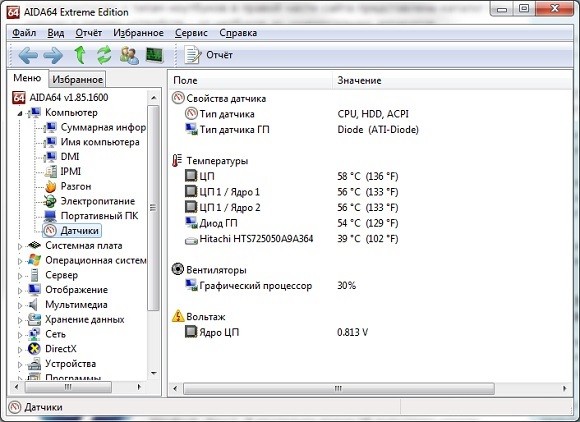Image resolution: width=580 pixels, height=422 pixels.
Task: Select the Устройства tree item
Action: click(71, 364)
